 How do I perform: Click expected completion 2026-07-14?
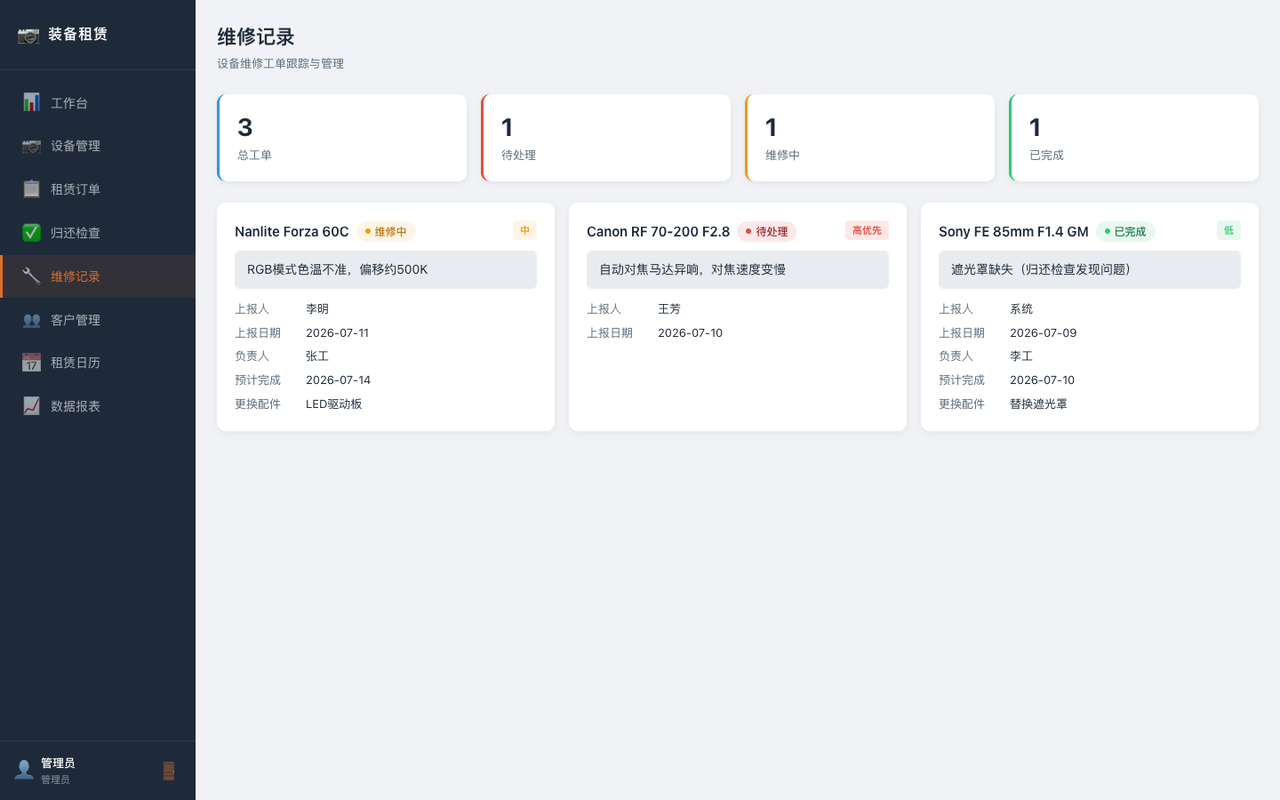coord(338,380)
